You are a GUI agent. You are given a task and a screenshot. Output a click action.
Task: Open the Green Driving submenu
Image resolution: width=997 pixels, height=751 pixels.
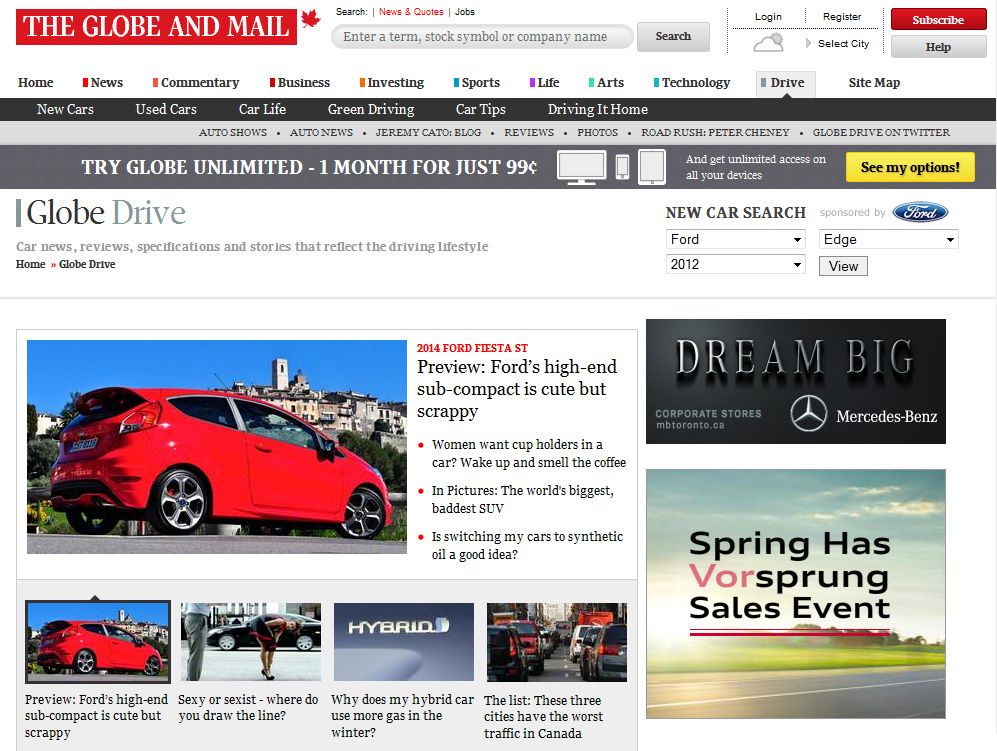[371, 109]
